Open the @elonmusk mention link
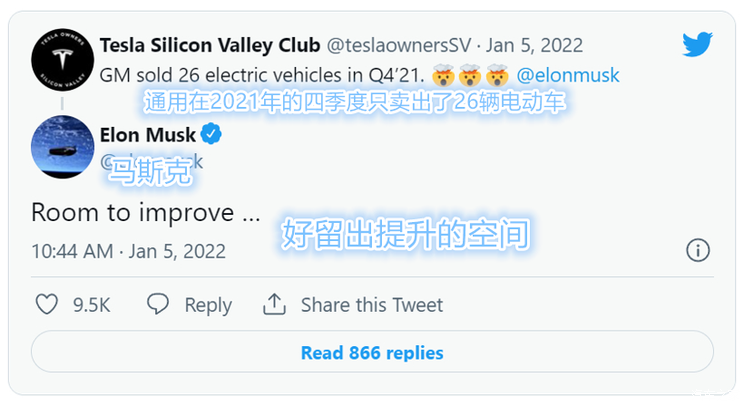The width and height of the screenshot is (744, 406). pyautogui.click(x=567, y=75)
